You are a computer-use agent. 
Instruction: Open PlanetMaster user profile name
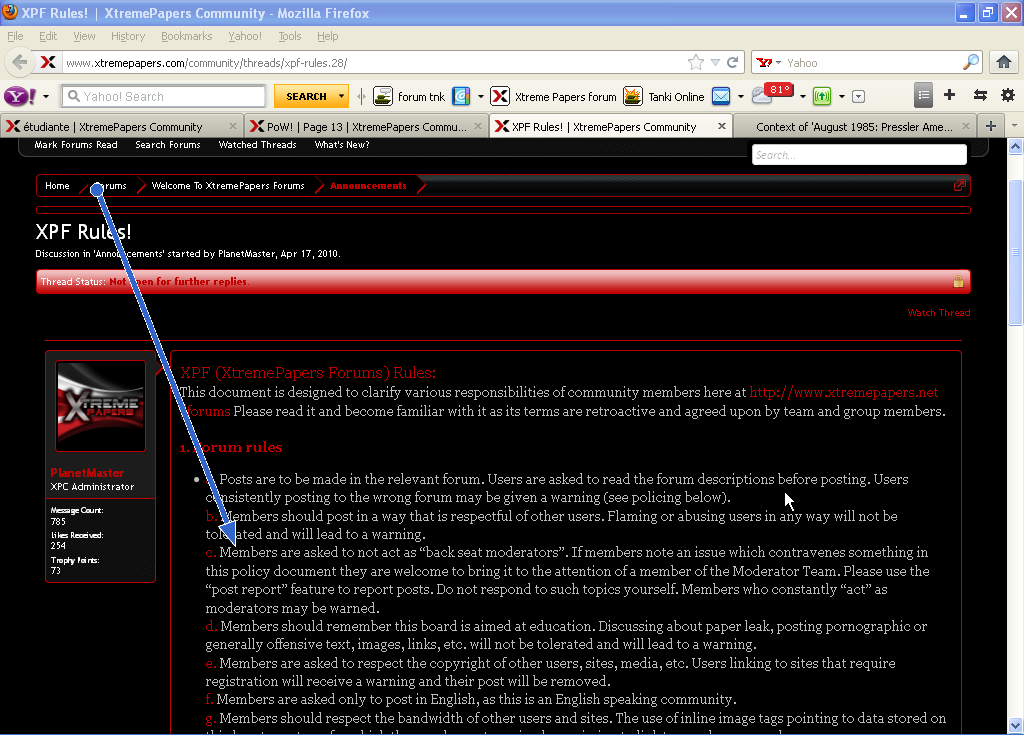(x=87, y=472)
